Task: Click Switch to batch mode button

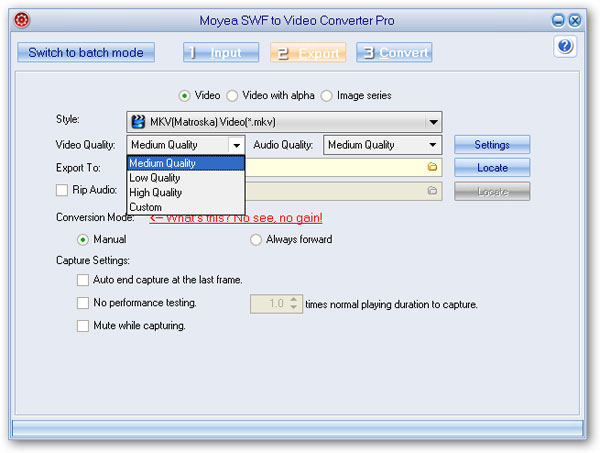Action: click(x=86, y=52)
